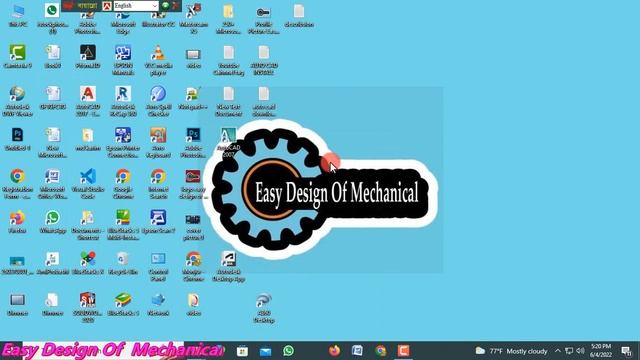Launch the VLC media player shortcut
640x360 pixels.
point(158,60)
